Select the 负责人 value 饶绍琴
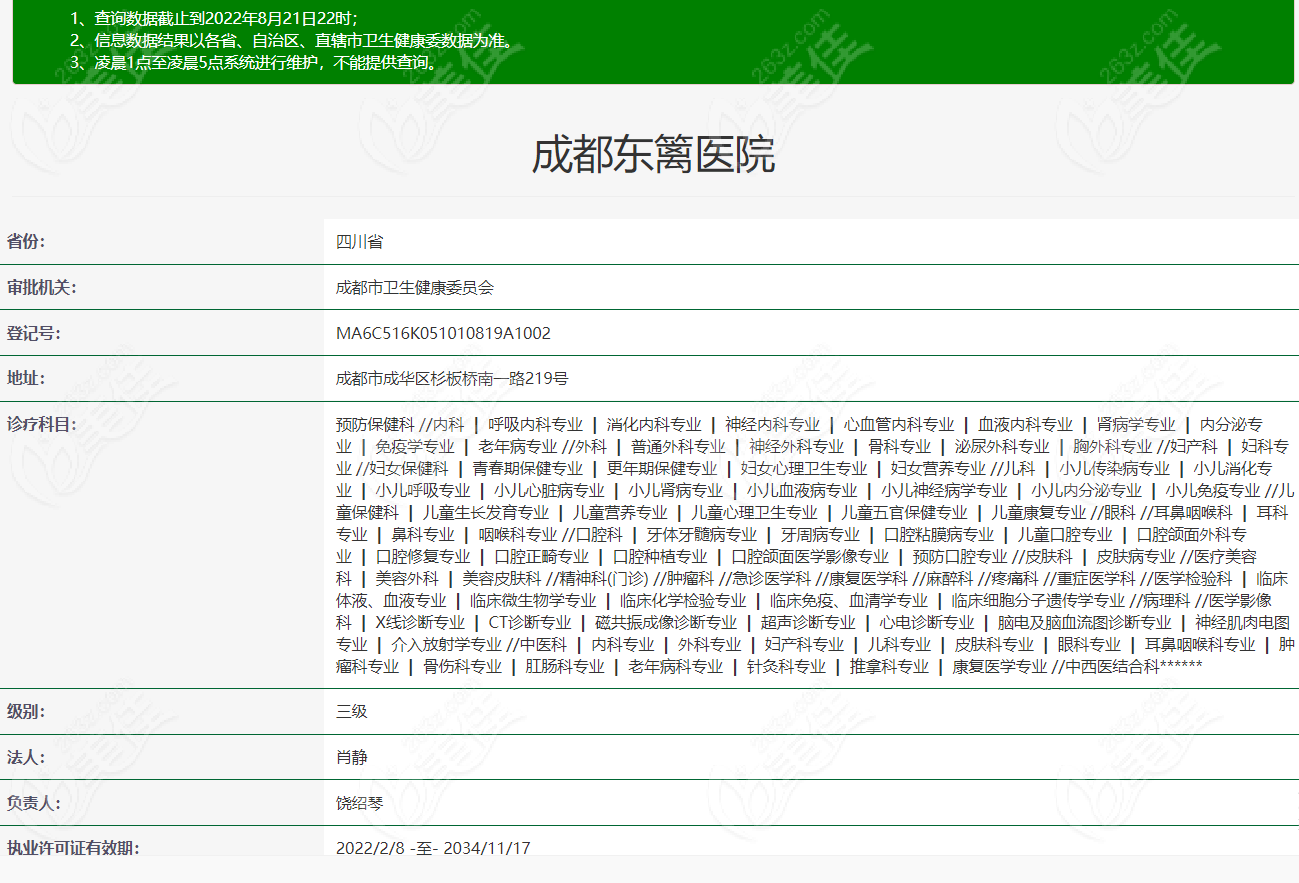Screen dimensions: 1299x883 [359, 802]
